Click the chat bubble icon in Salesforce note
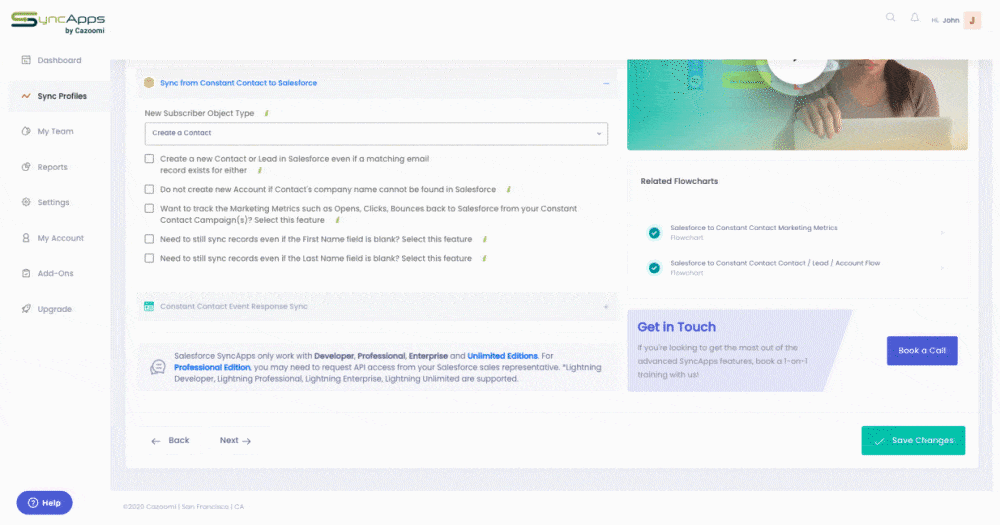1000x525 pixels. [x=158, y=367]
